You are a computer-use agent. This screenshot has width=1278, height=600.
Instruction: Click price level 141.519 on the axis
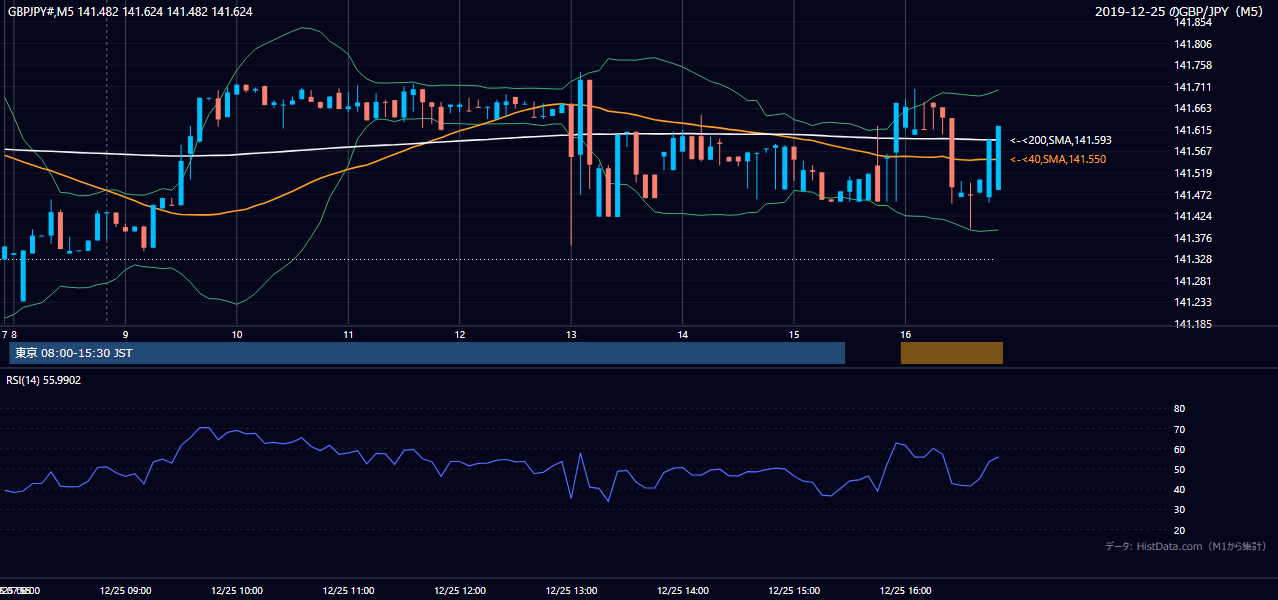pos(1193,173)
